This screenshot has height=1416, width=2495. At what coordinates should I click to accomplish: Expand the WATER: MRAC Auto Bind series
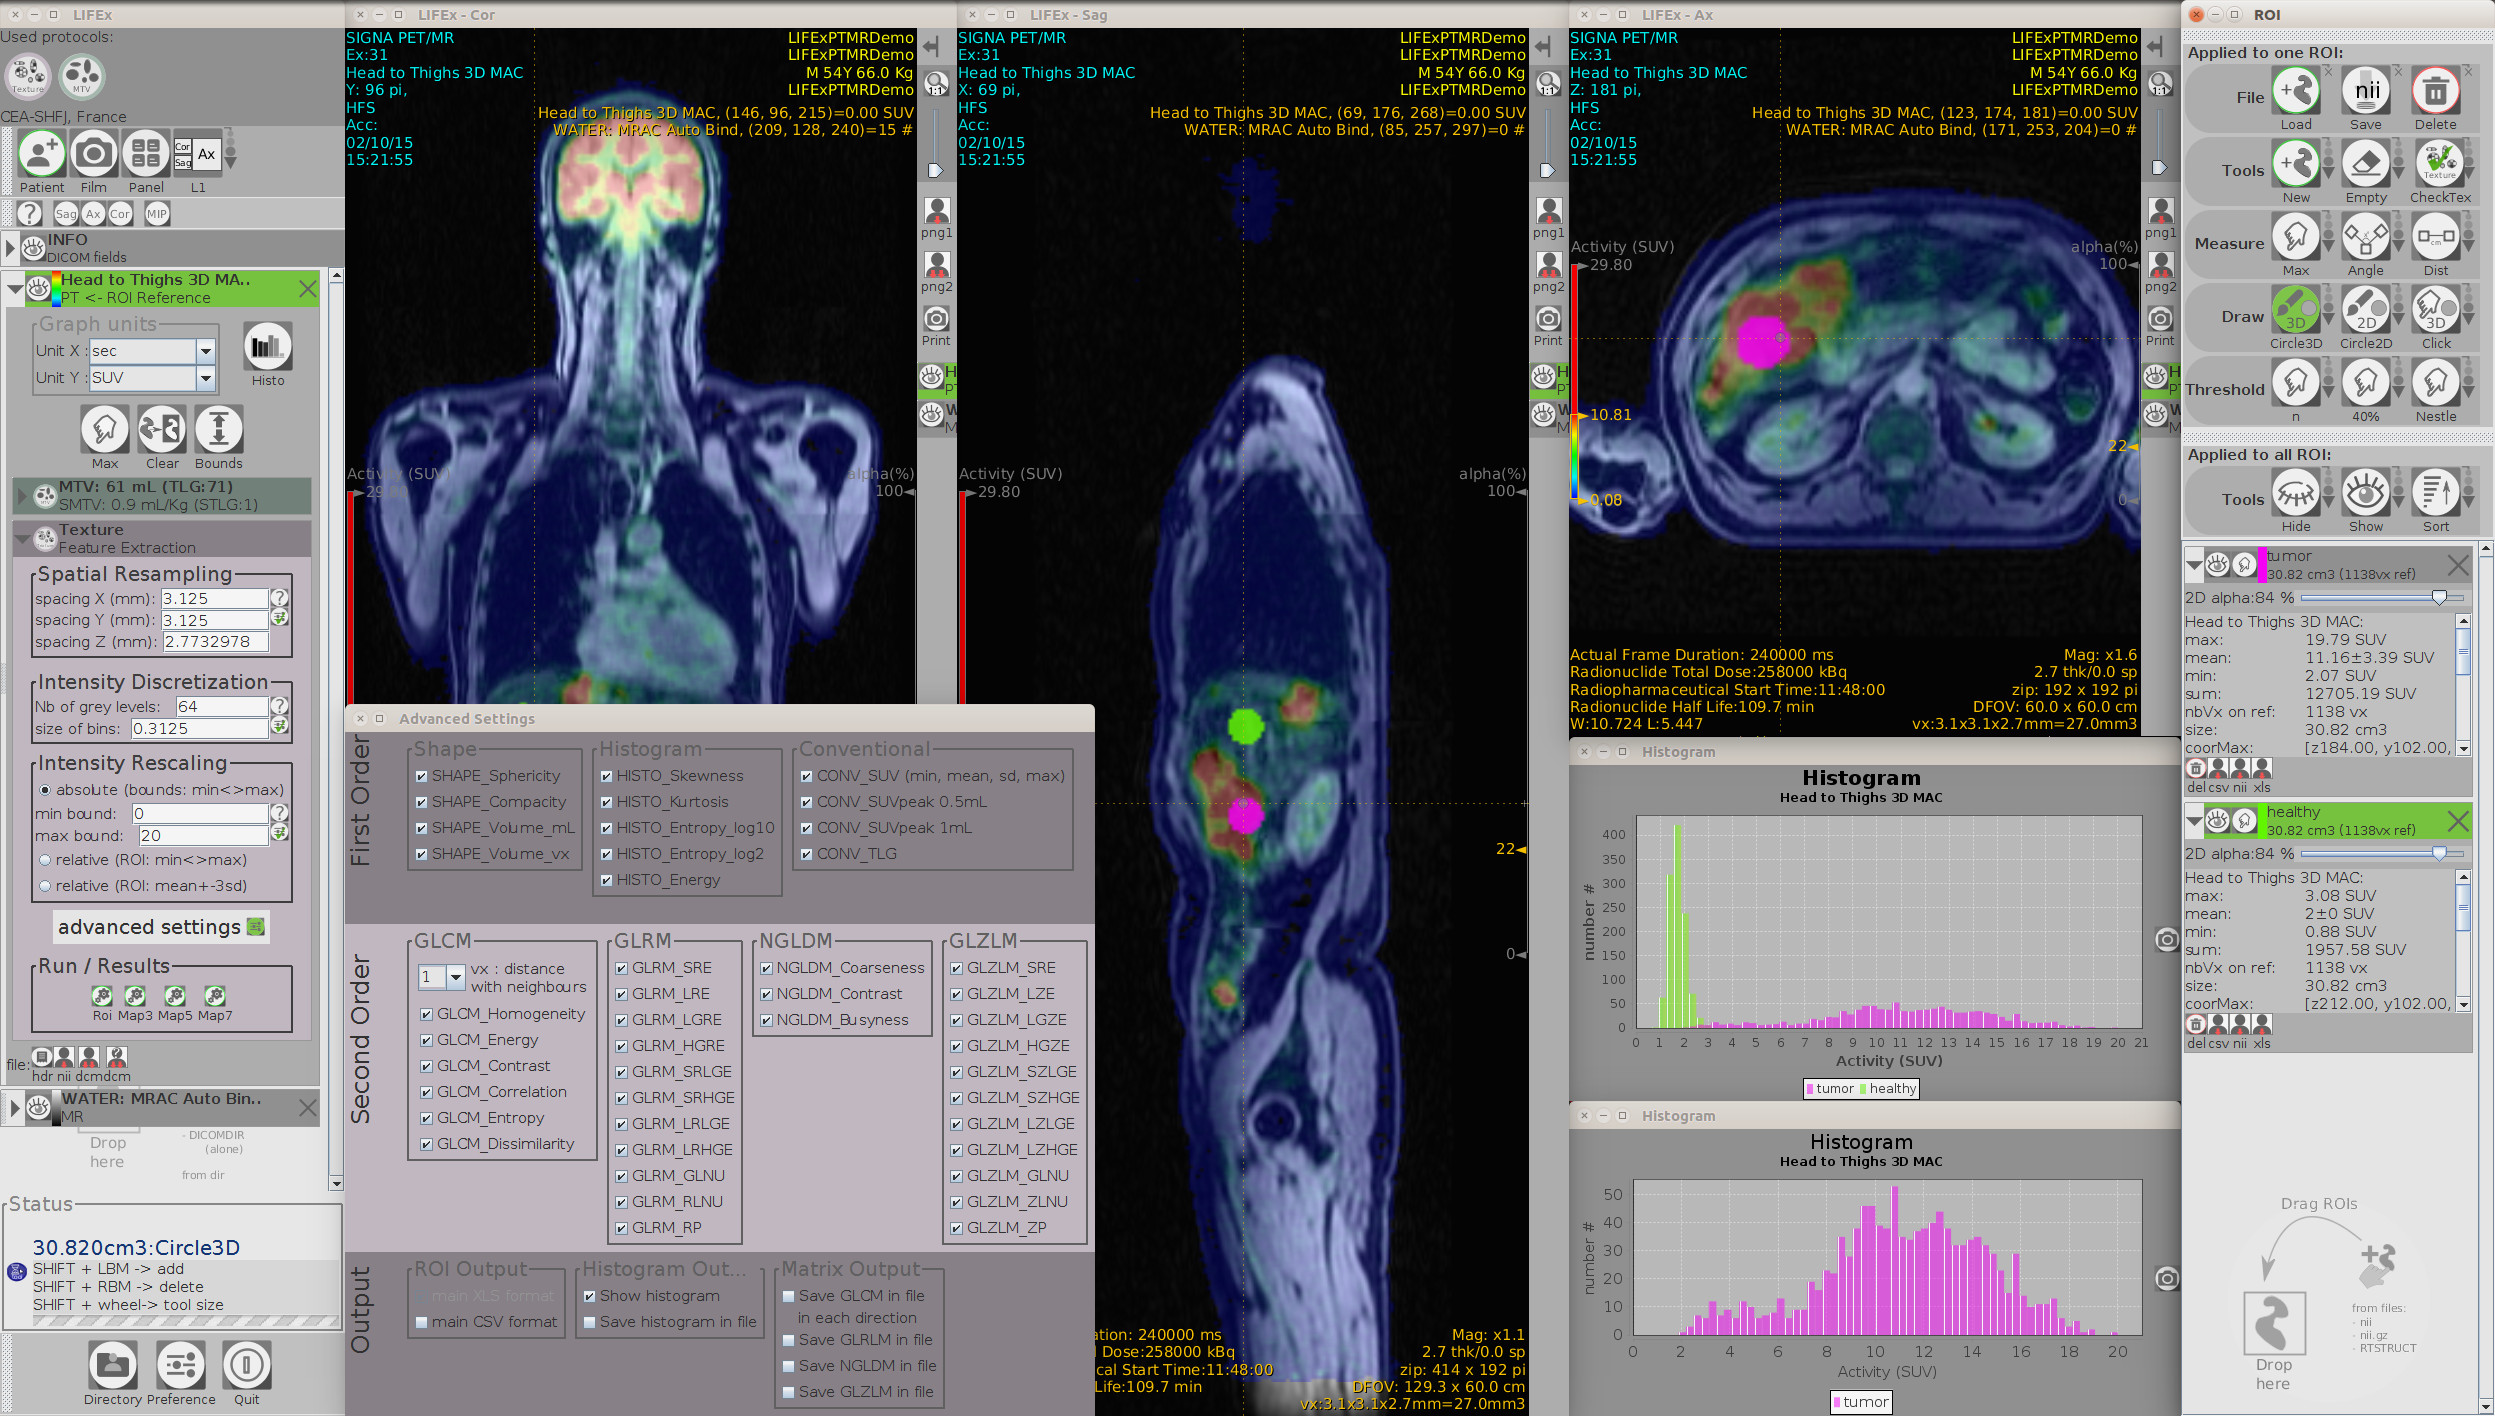[x=14, y=1107]
